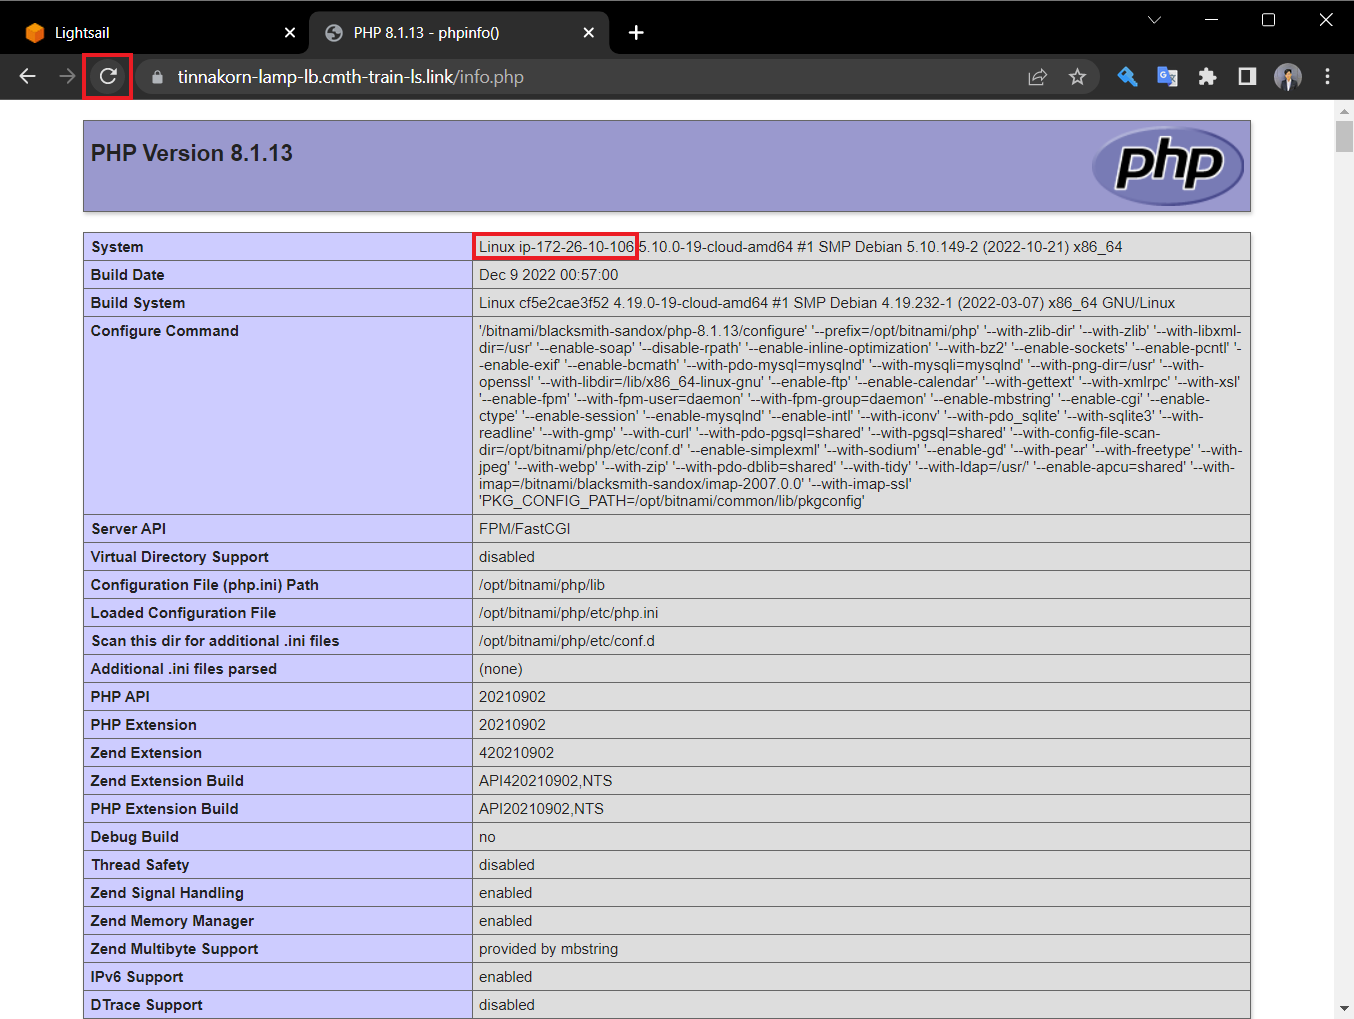This screenshot has height=1019, width=1354.
Task: Click the /opt/bitnami/php/etc/conf.d value
Action: 567,641
